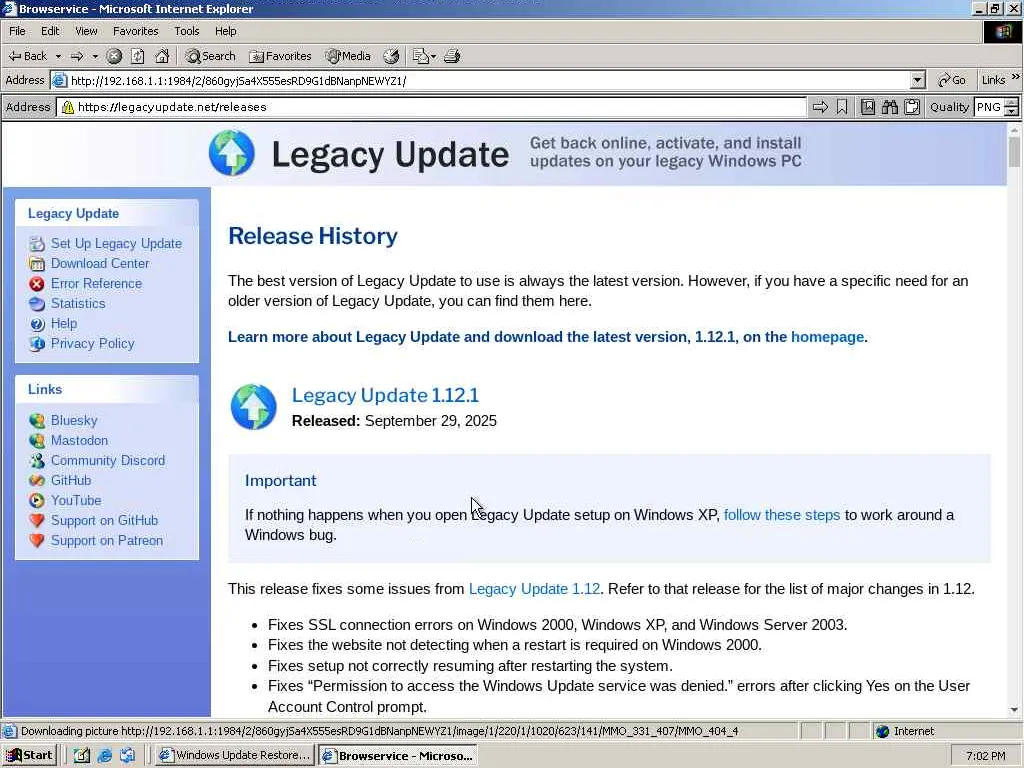Stop page loading with the Stop icon
This screenshot has height=768, width=1024.
pos(114,56)
